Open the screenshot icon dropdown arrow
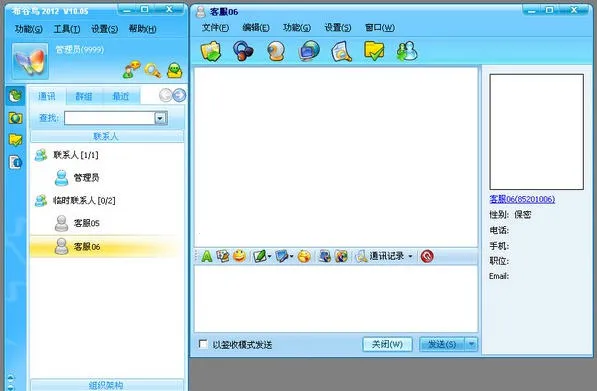 click(291, 256)
